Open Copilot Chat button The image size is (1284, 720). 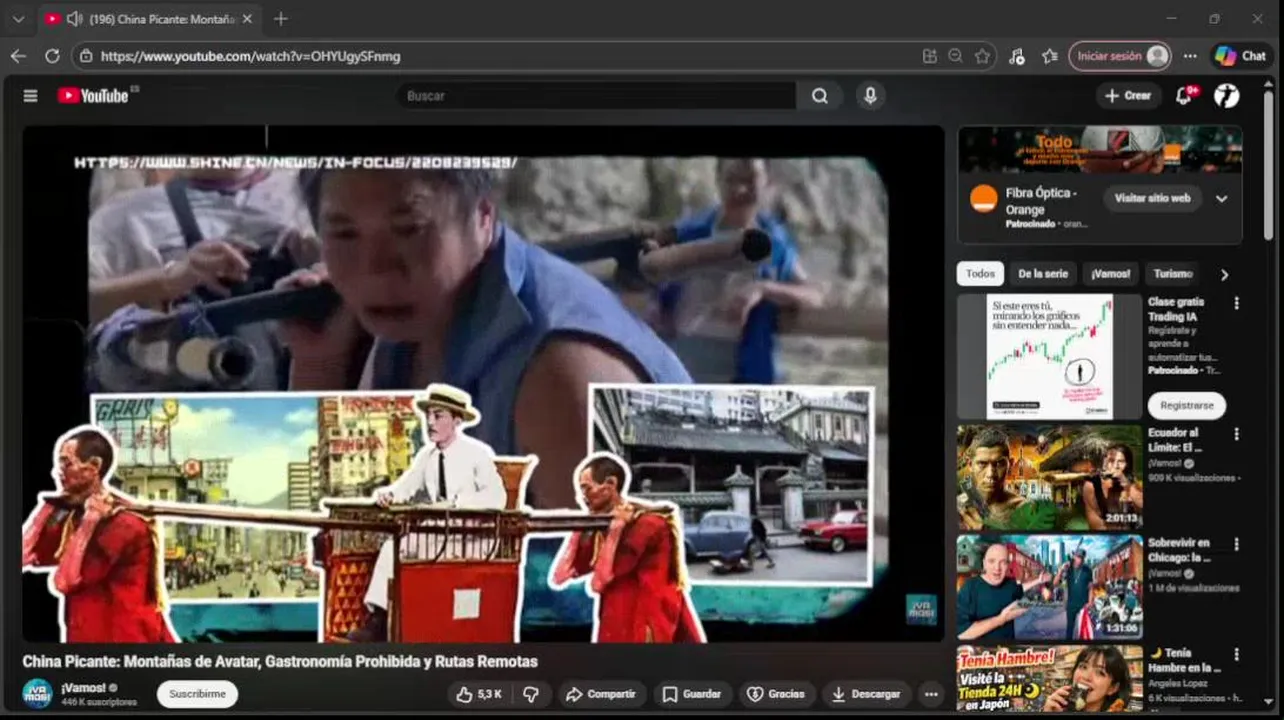[1241, 56]
